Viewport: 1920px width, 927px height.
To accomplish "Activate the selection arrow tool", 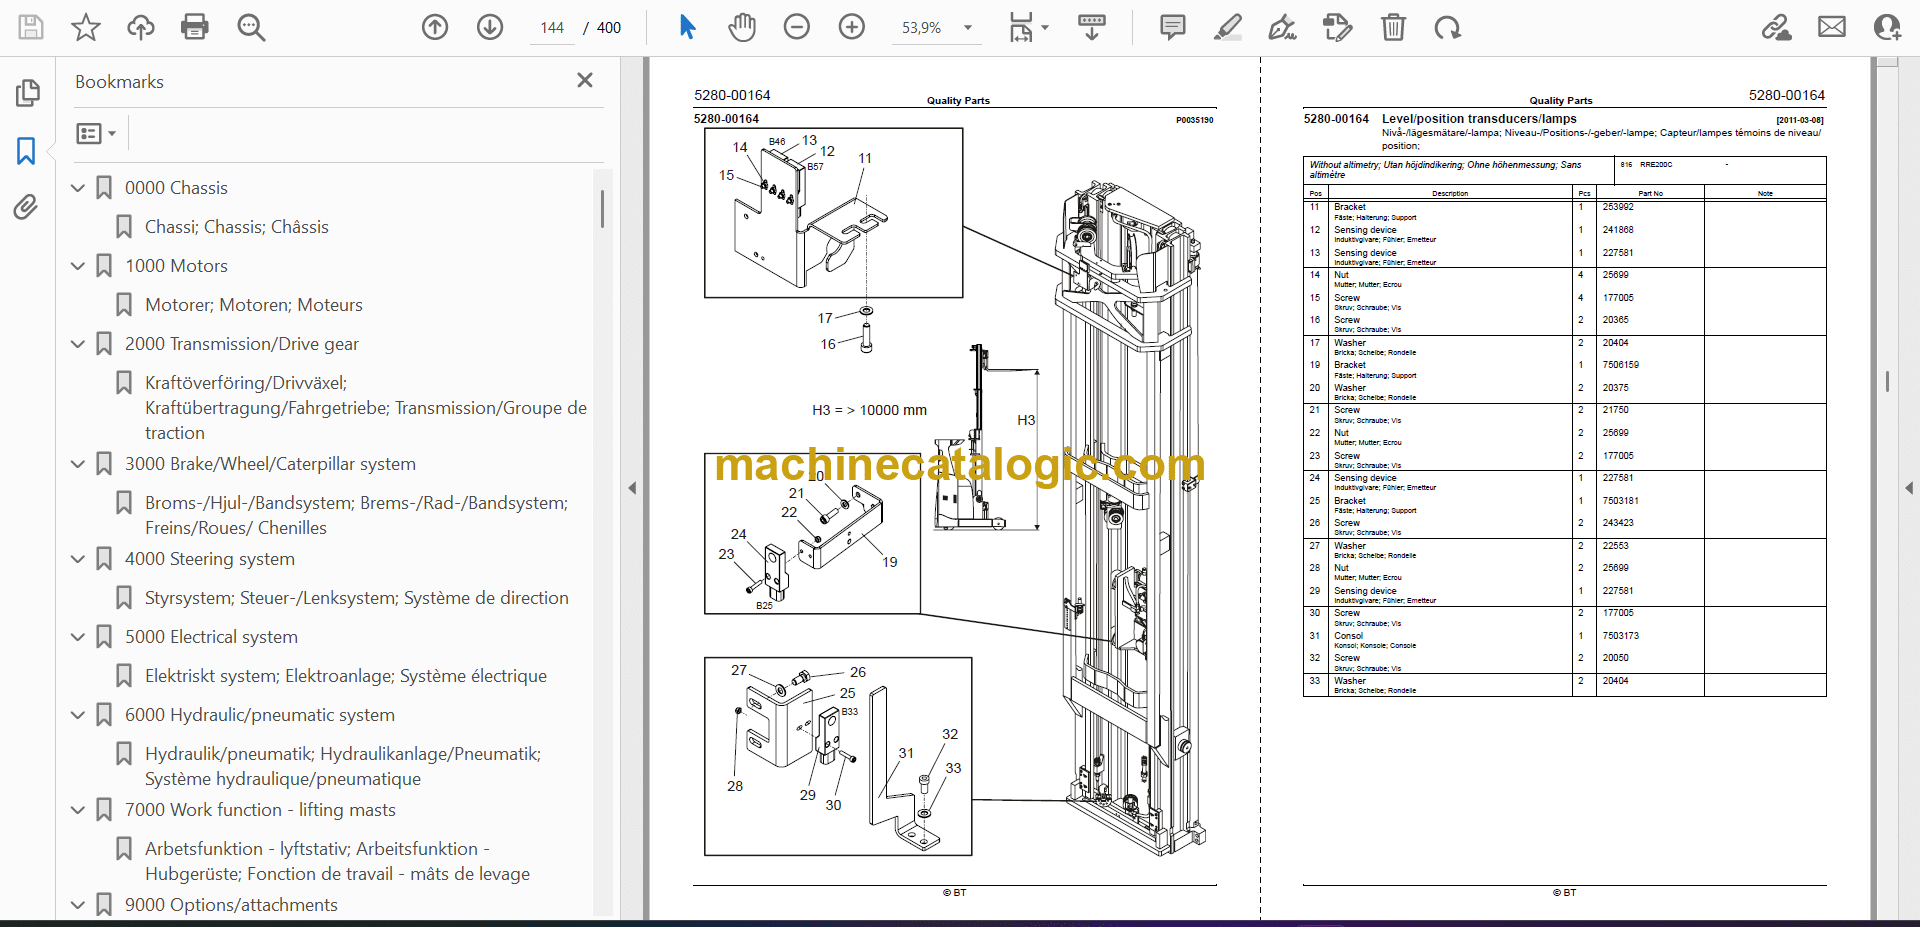I will [x=687, y=27].
